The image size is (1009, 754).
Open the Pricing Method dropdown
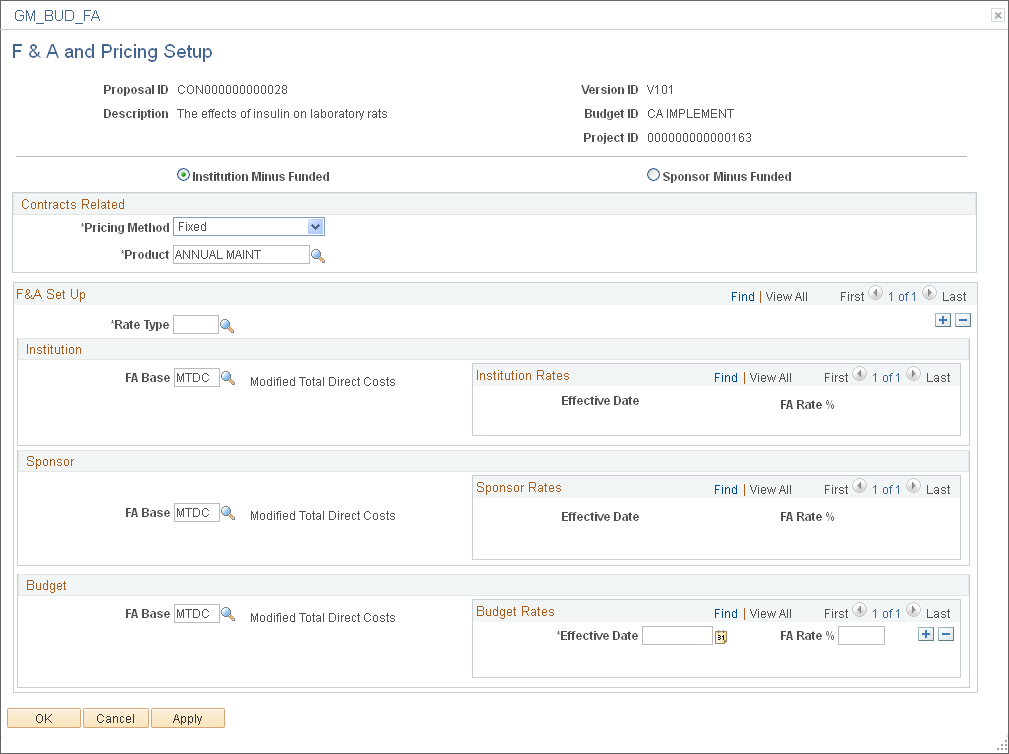tap(249, 226)
